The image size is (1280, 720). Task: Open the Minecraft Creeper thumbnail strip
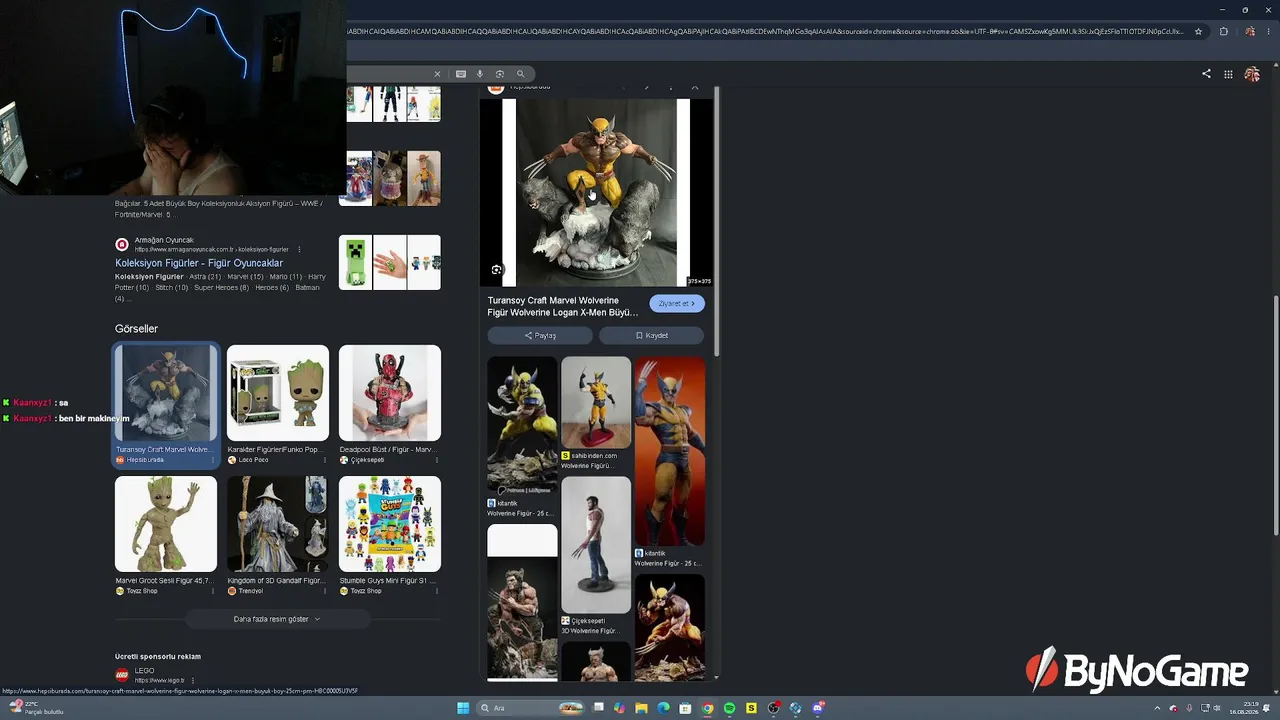(x=390, y=262)
